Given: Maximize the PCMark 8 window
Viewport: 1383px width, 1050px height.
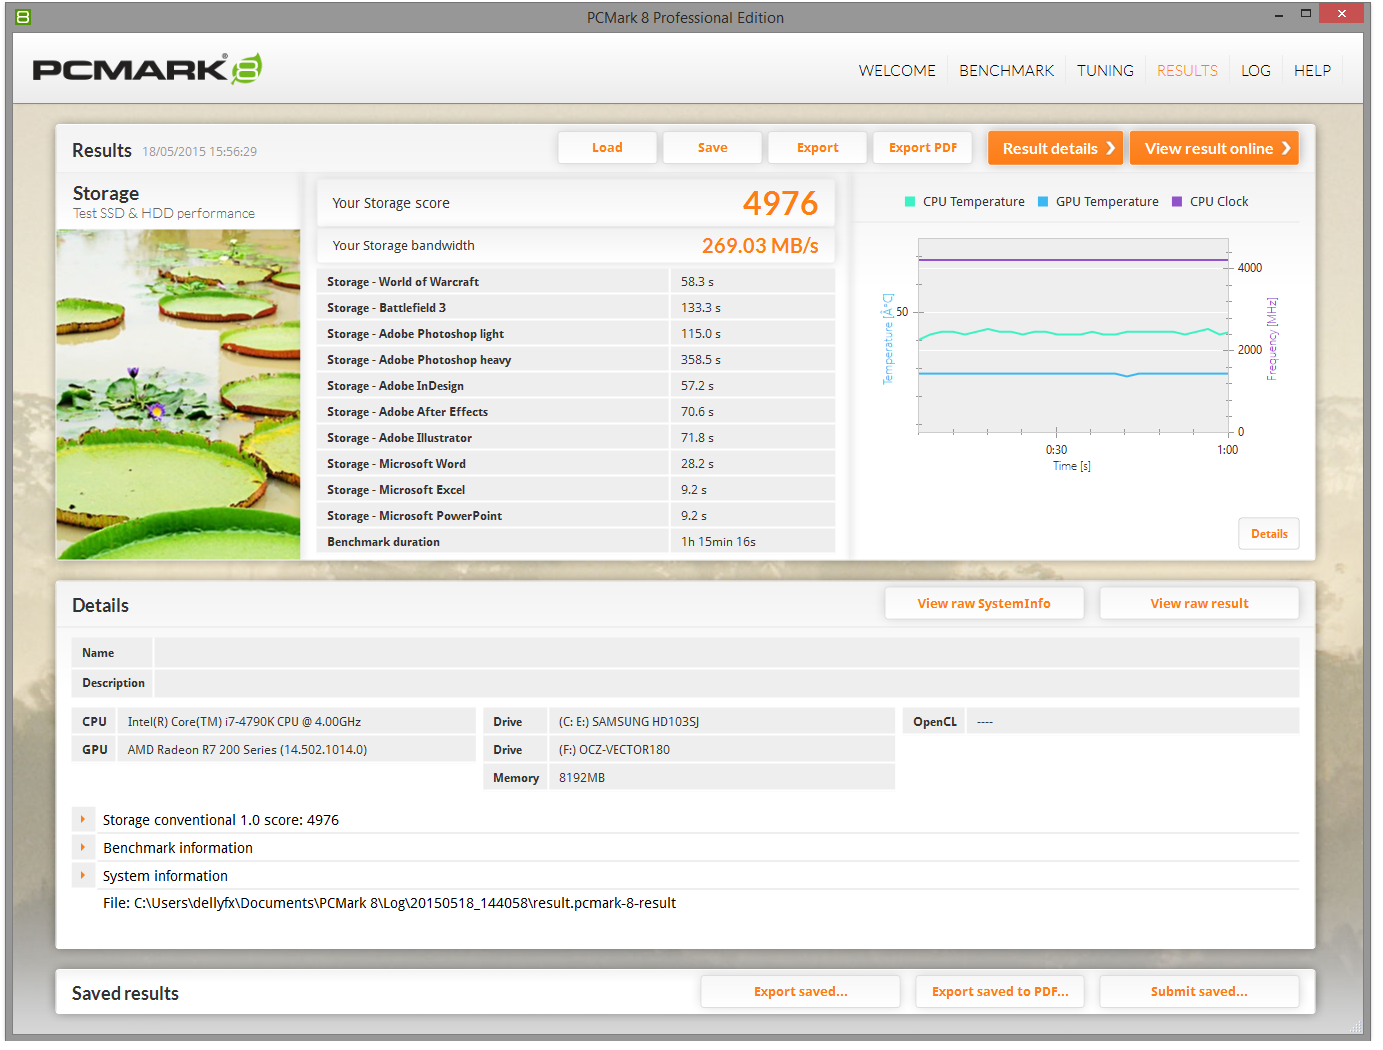Looking at the screenshot, I should coord(1306,14).
